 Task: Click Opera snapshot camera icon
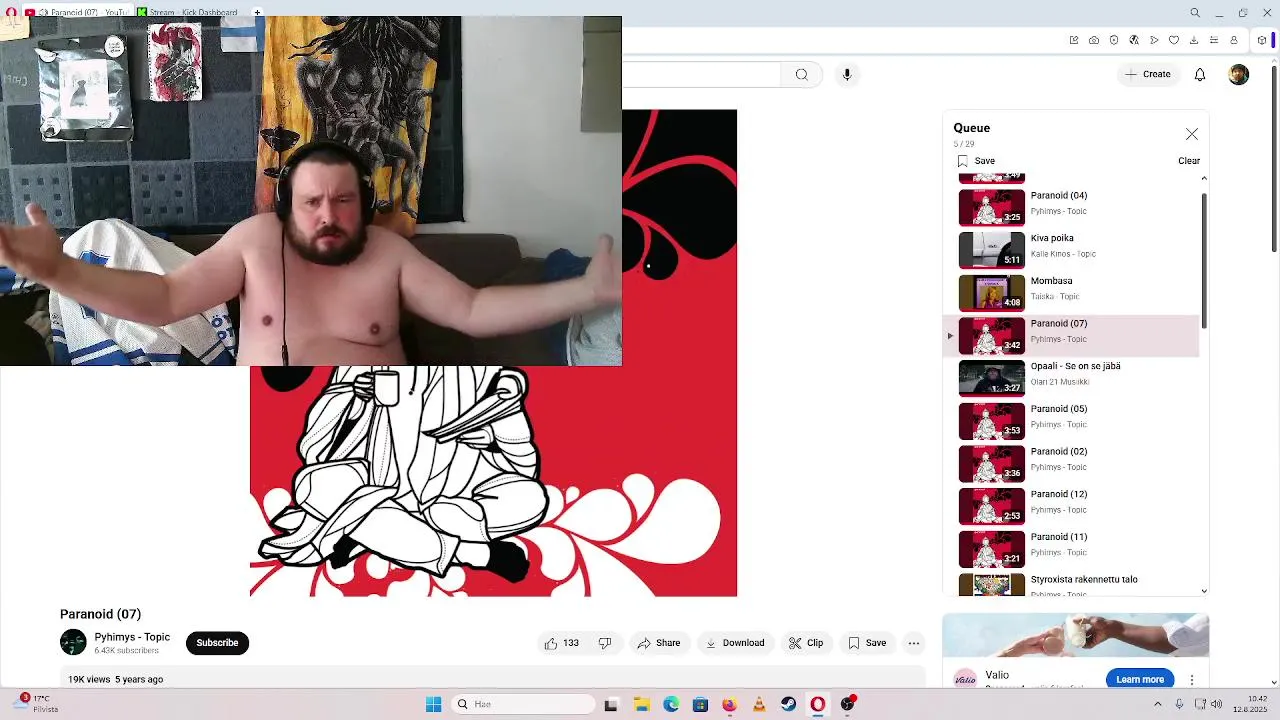point(1094,40)
